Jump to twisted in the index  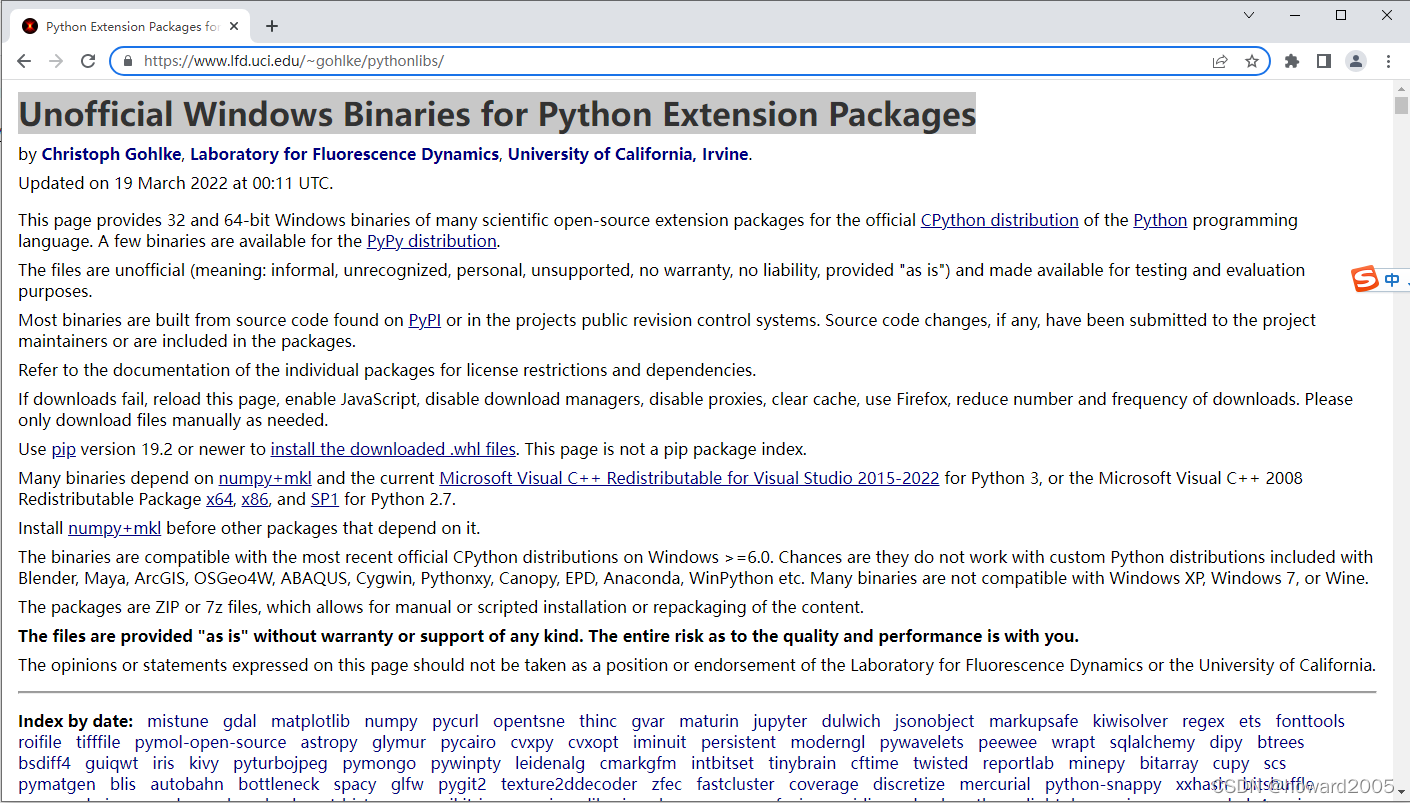coord(940,763)
